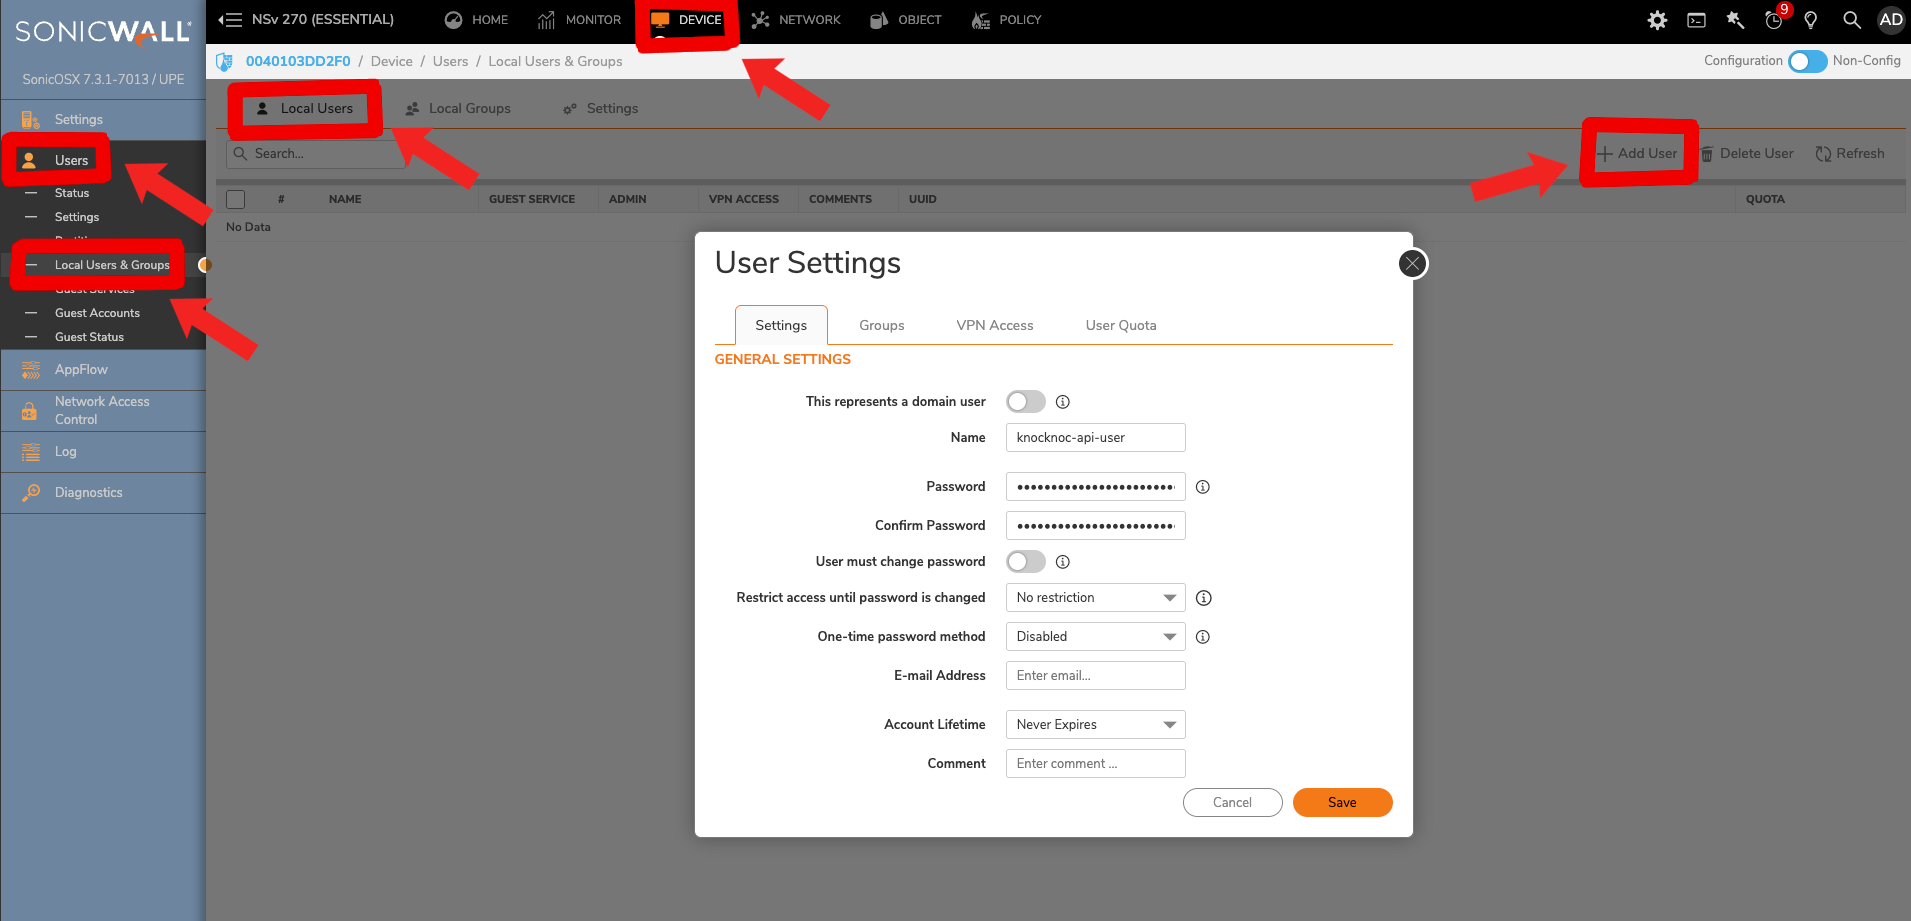This screenshot has height=921, width=1911.
Task: Open the global search icon
Action: tap(1851, 20)
